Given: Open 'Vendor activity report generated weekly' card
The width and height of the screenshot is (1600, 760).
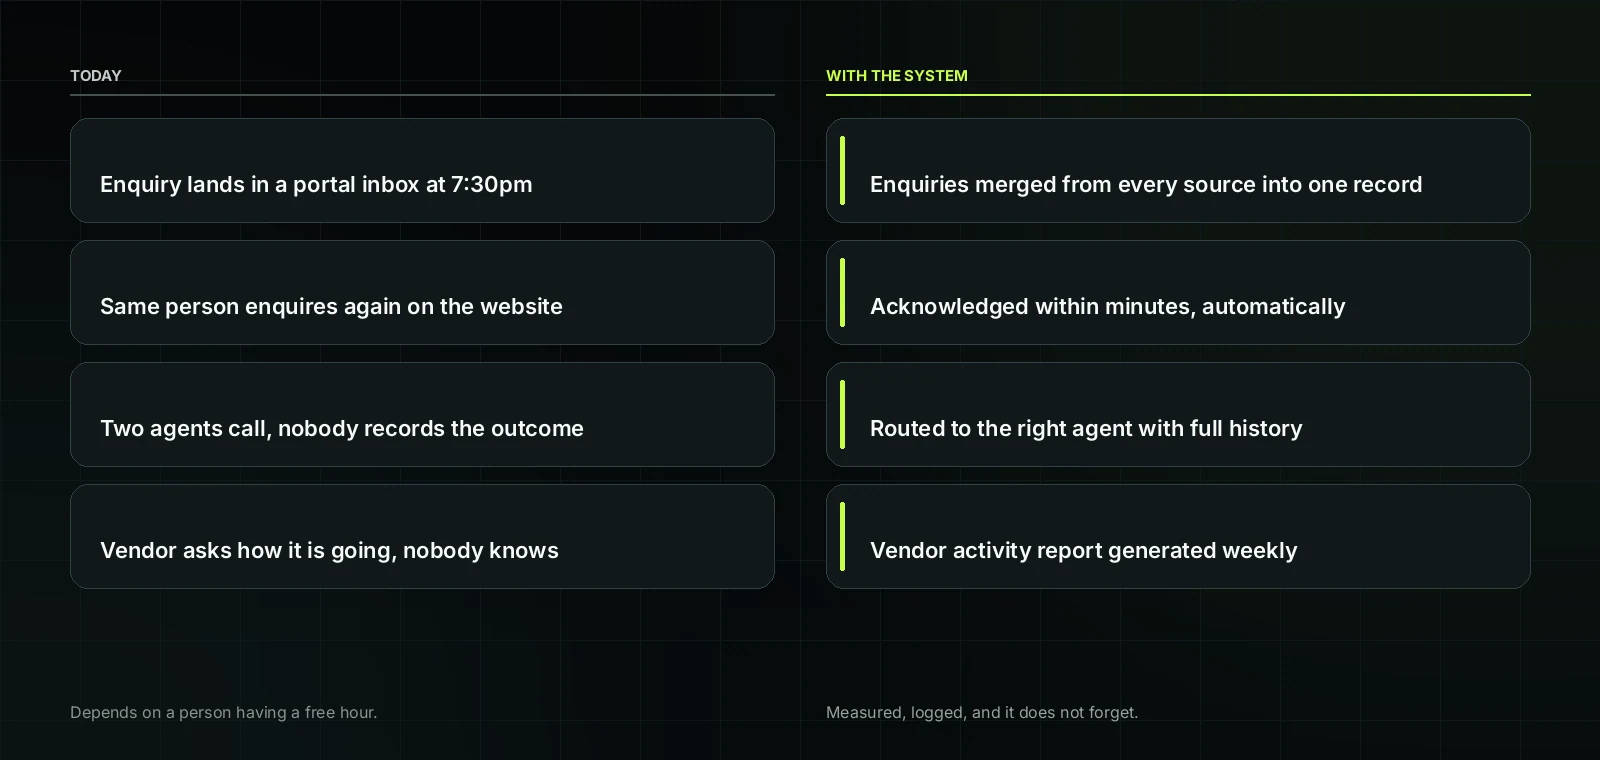Looking at the screenshot, I should click(x=1178, y=537).
